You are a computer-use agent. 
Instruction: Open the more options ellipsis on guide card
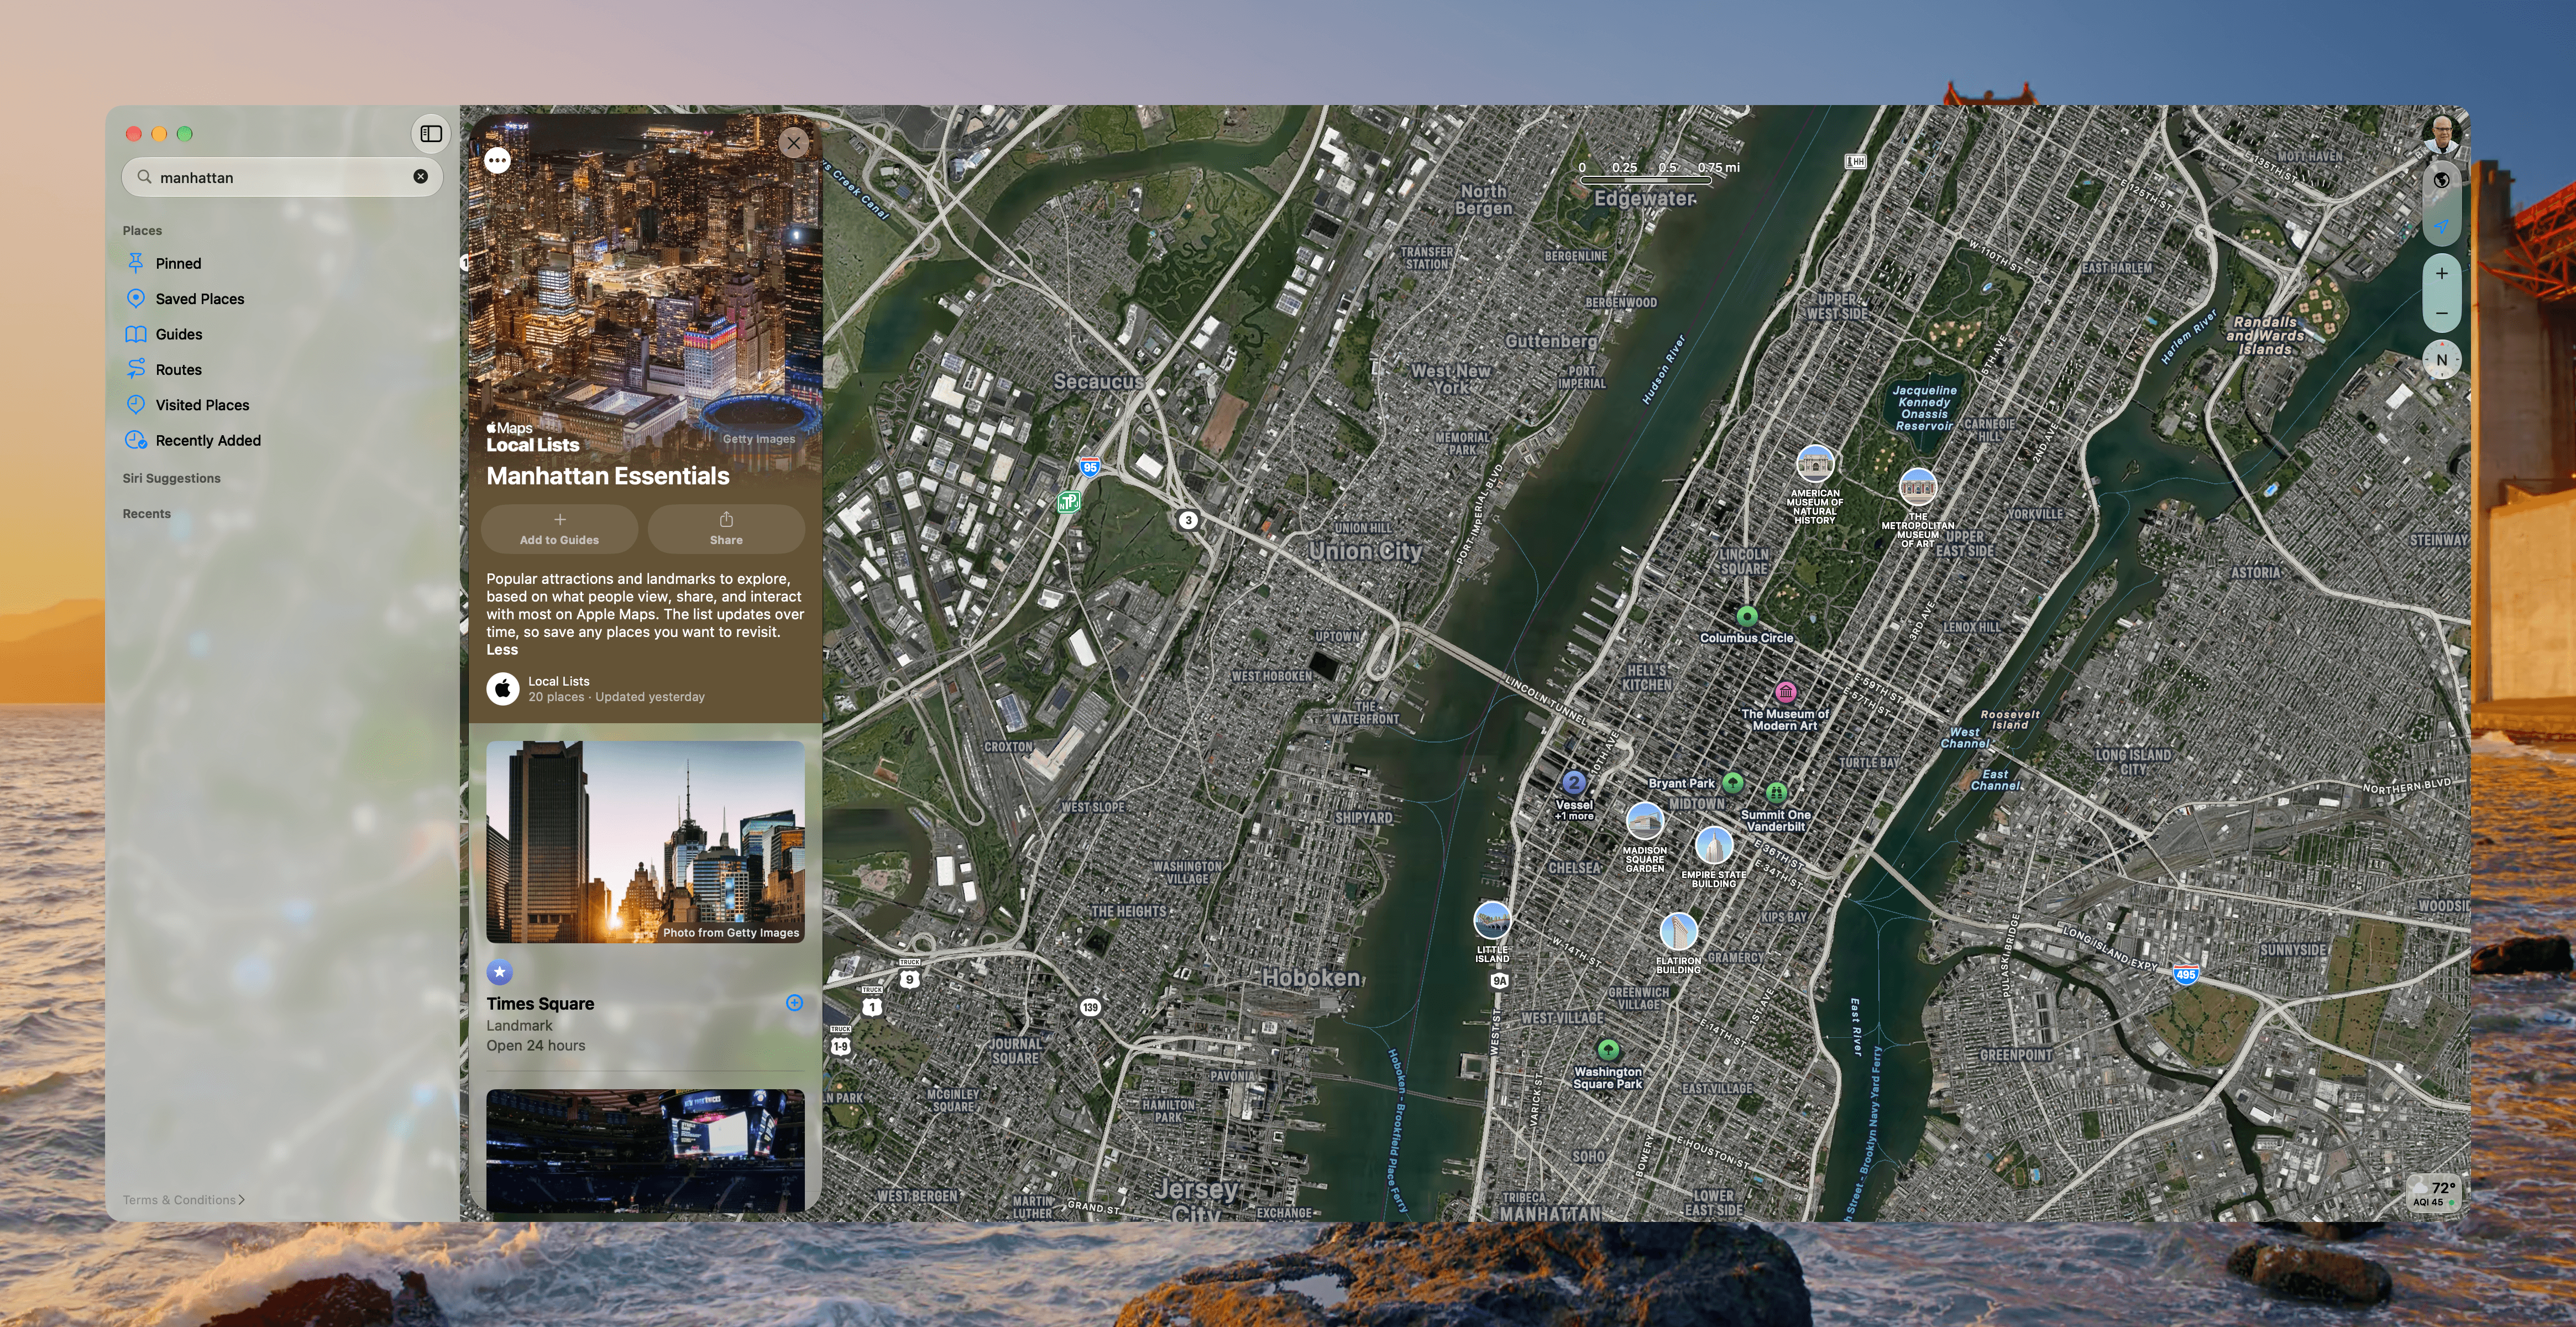coord(497,160)
